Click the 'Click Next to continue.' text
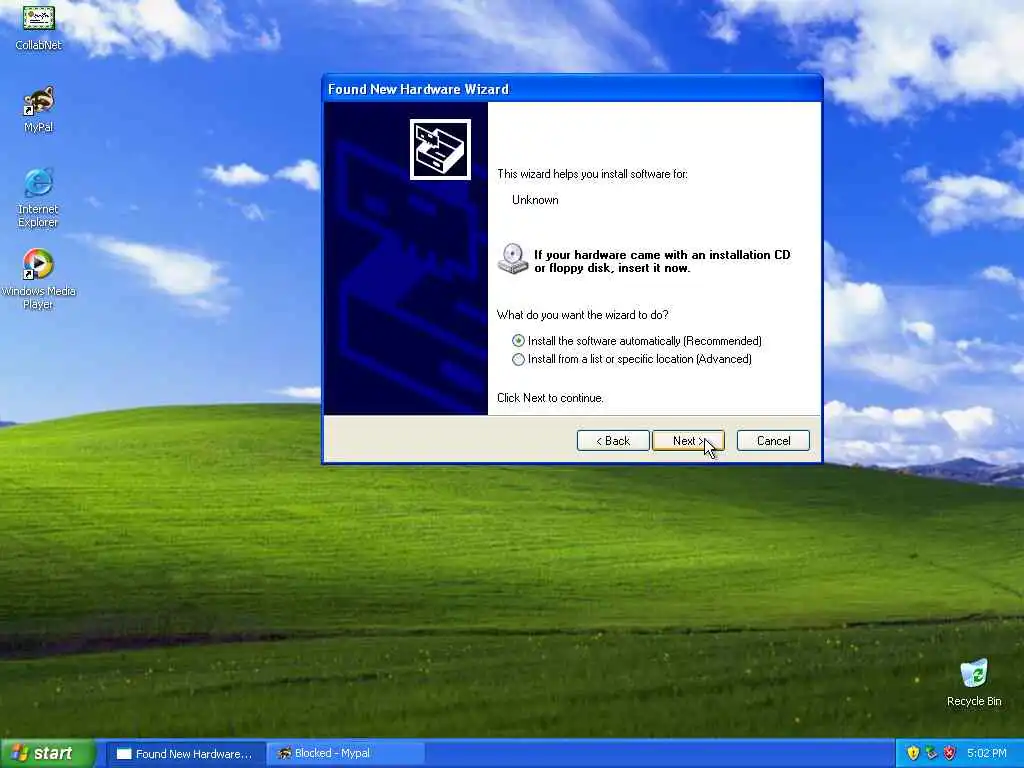Screen dimensions: 1024x768 click(x=550, y=398)
